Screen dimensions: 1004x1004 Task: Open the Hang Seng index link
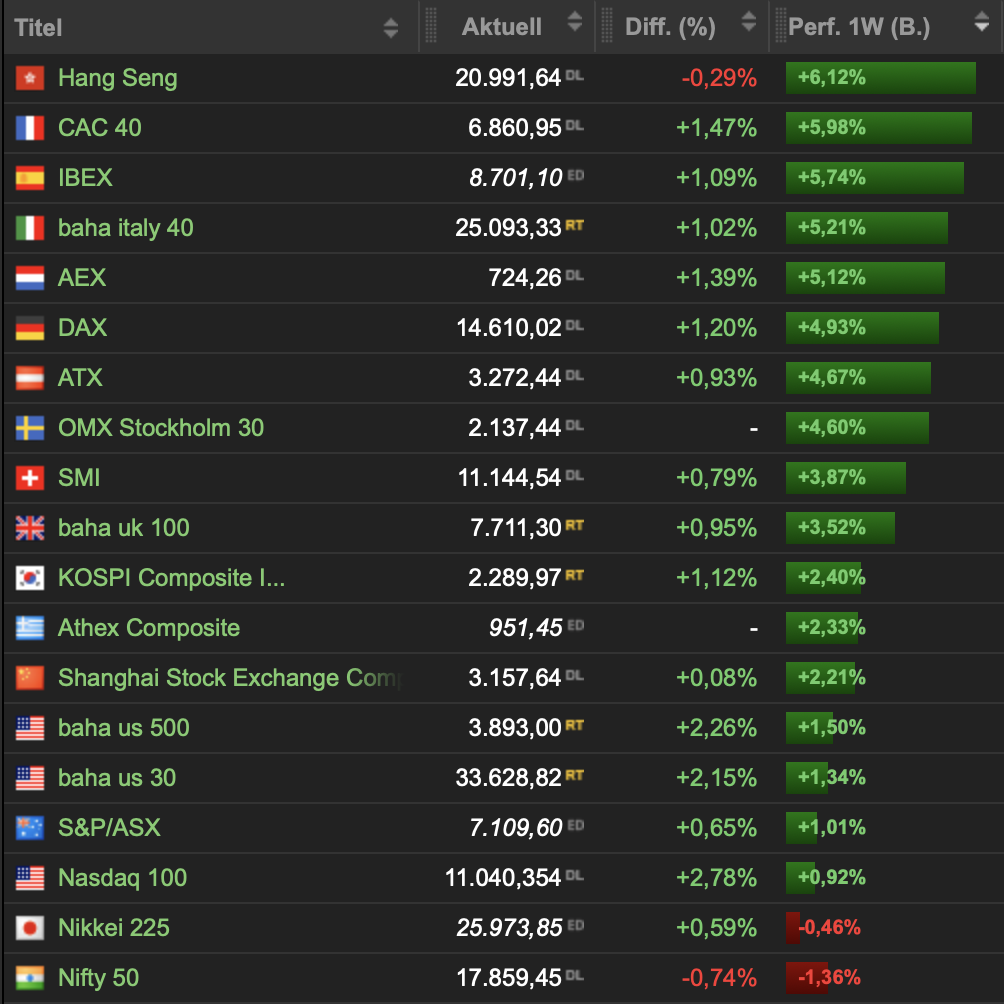coord(118,78)
